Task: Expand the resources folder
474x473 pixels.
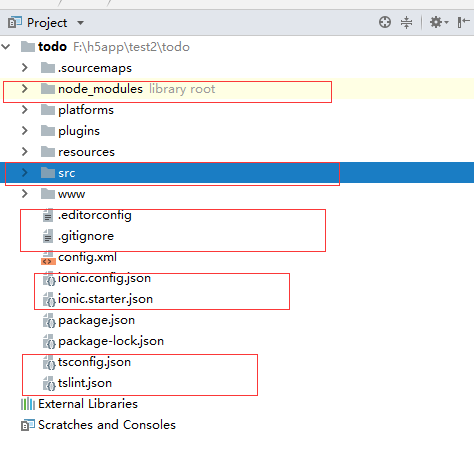Action: (24, 152)
